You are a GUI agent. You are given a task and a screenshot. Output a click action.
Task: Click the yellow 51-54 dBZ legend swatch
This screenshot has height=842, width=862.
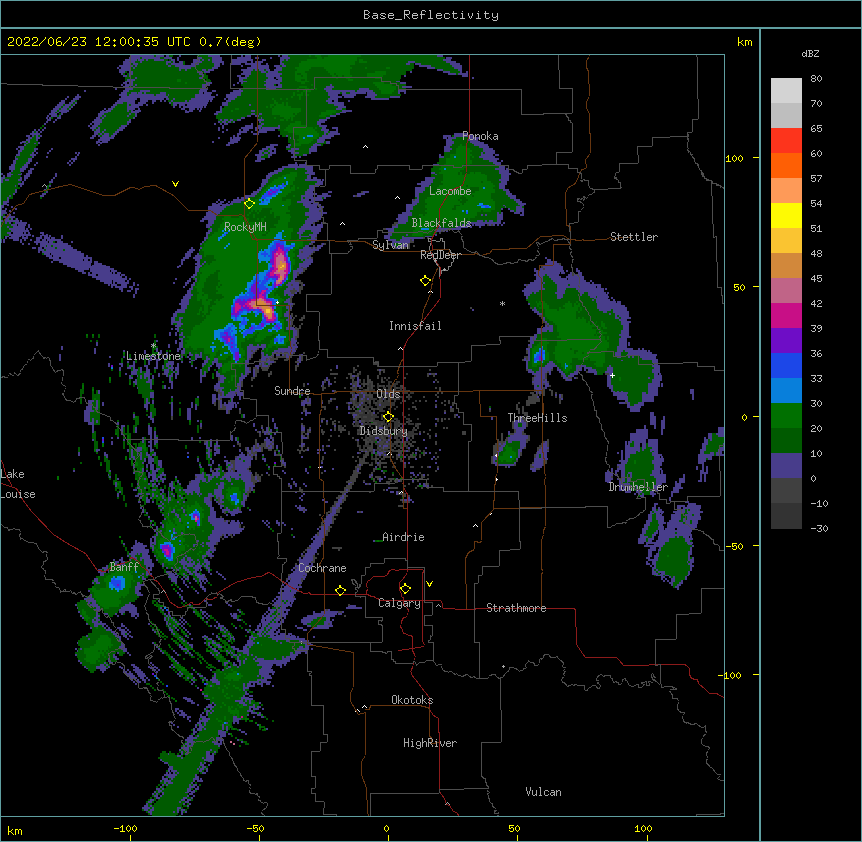click(786, 215)
